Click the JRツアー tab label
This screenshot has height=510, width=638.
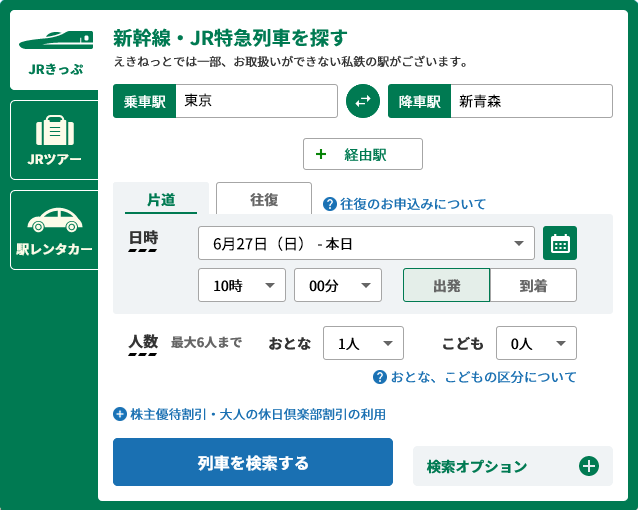55,159
